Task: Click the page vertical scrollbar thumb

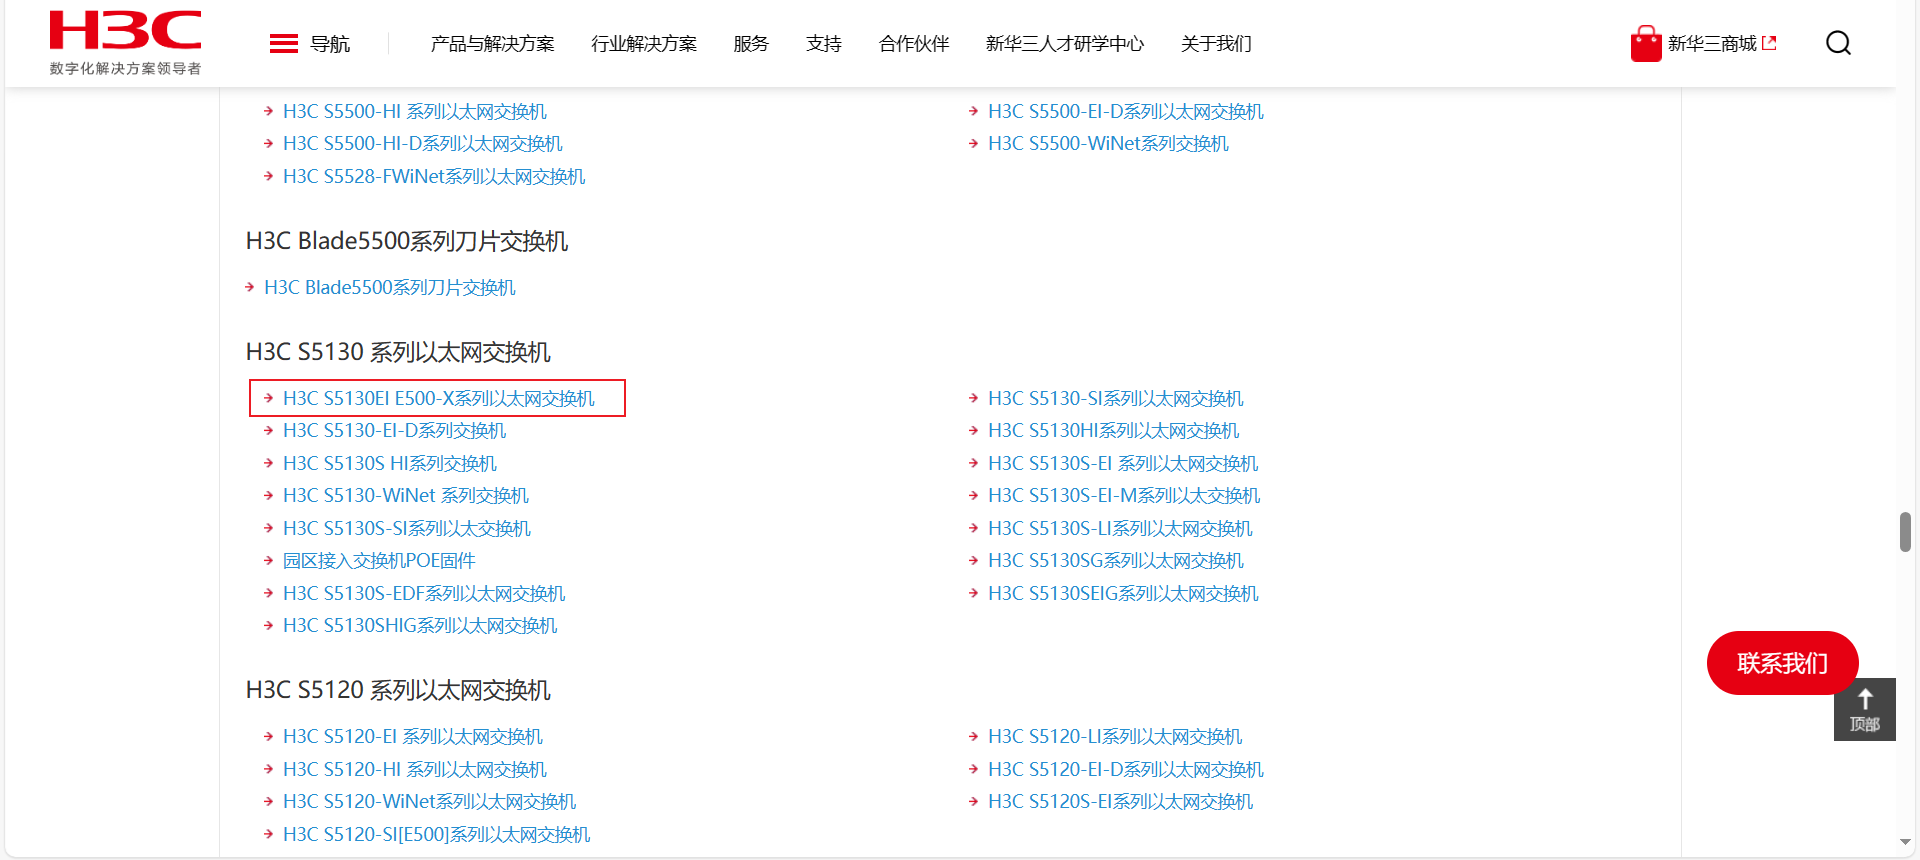Action: (x=1905, y=532)
